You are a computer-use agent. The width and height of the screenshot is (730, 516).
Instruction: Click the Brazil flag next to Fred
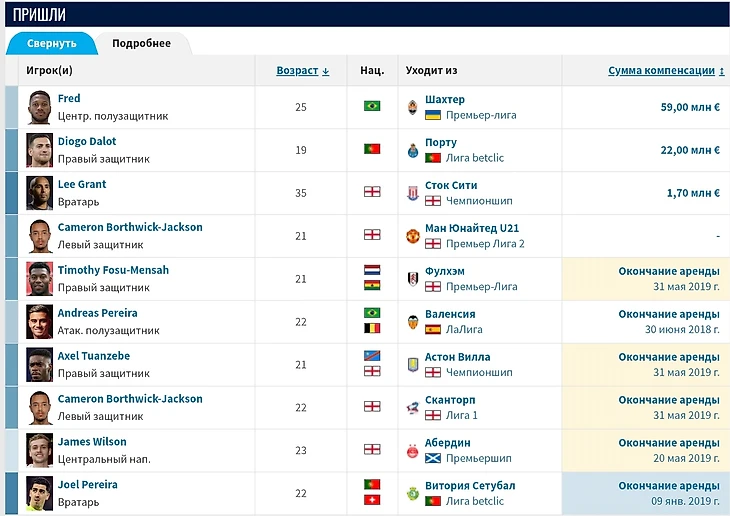[372, 106]
